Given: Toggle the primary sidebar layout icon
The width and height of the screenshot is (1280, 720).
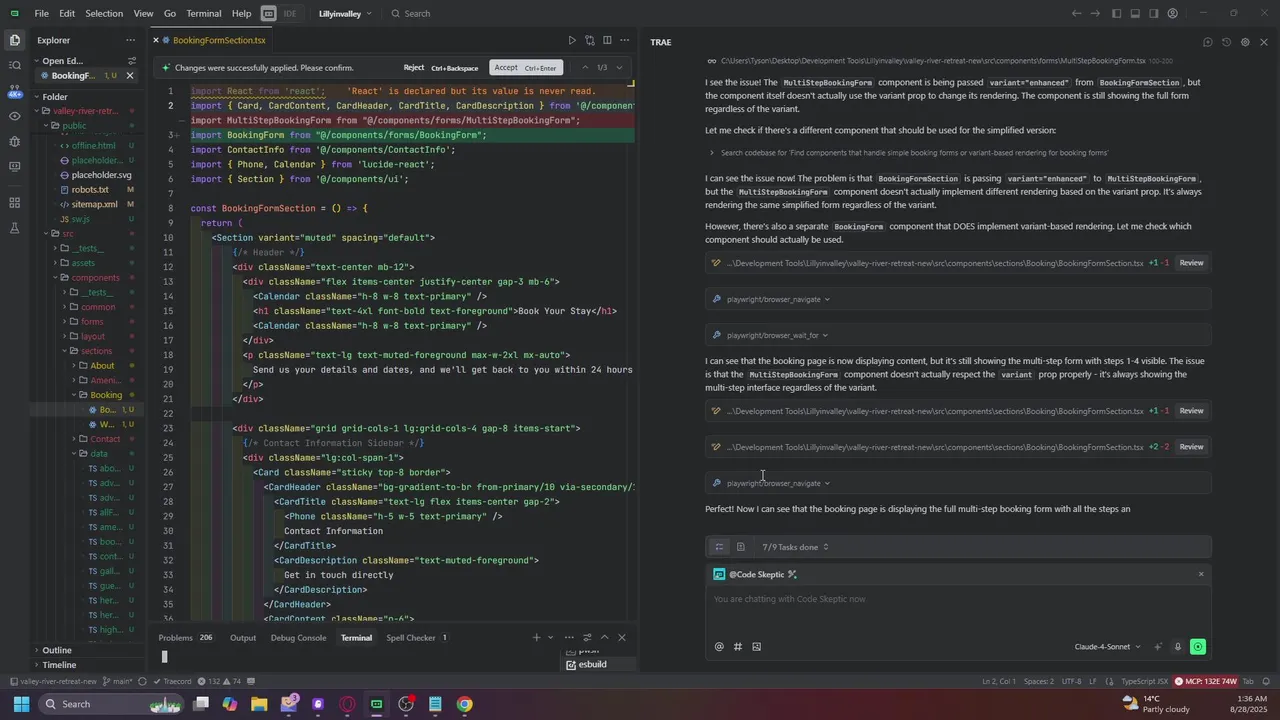Looking at the screenshot, I should coord(1117,13).
